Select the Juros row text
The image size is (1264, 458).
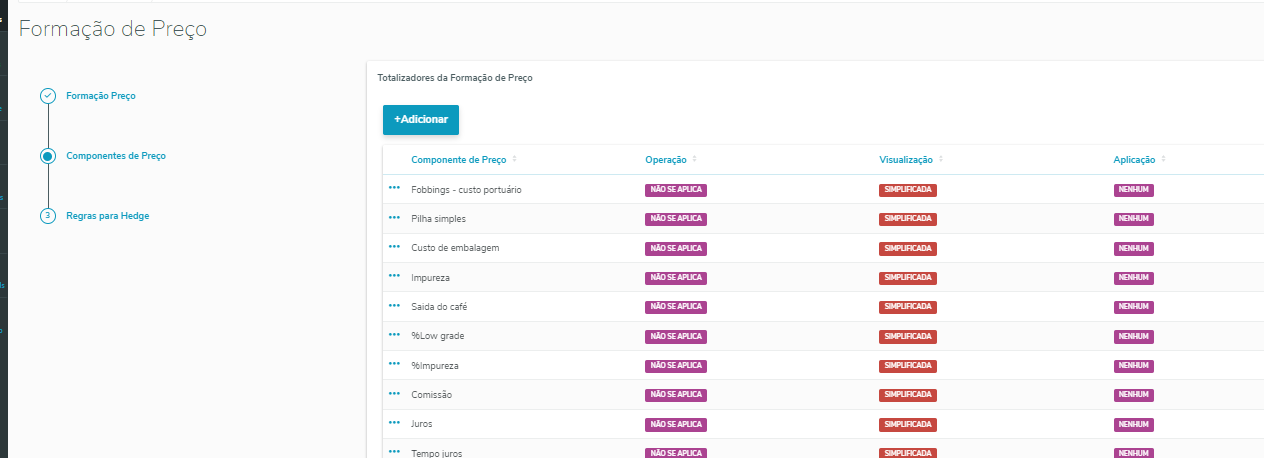[422, 423]
